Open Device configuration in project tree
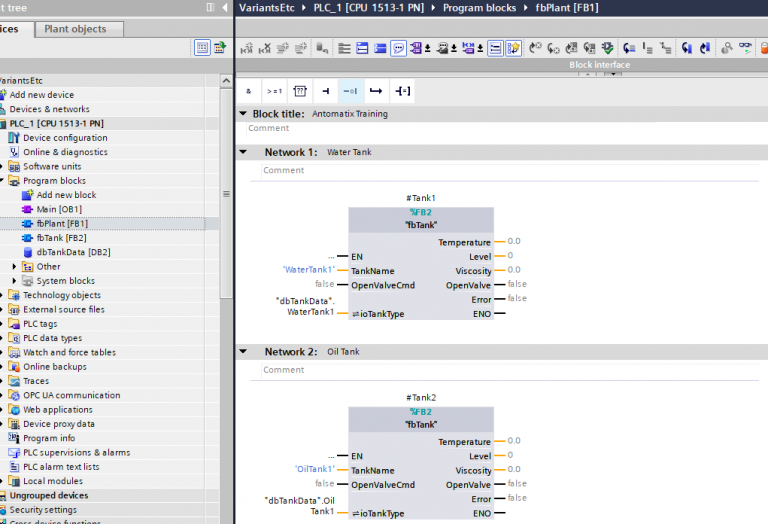Viewport: 768px width, 524px height. tap(64, 138)
